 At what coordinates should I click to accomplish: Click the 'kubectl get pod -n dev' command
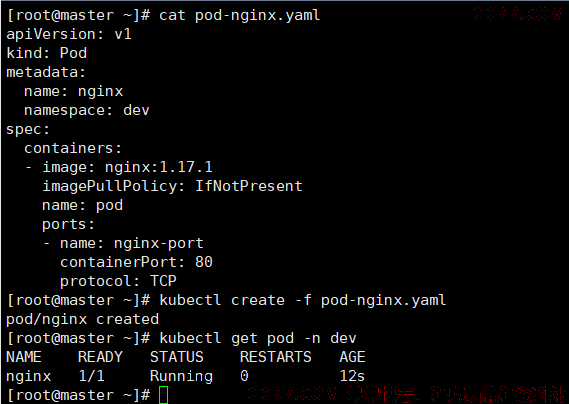point(258,338)
